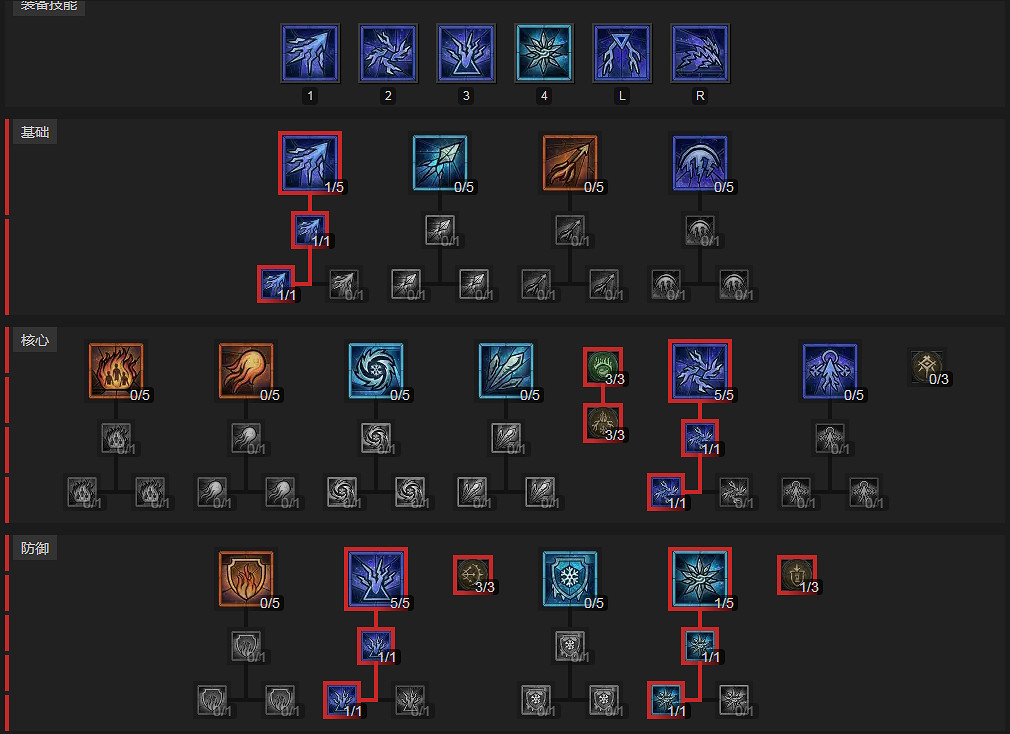The height and width of the screenshot is (734, 1010).
Task: Click the 防御 section label
Action: pyautogui.click(x=35, y=548)
